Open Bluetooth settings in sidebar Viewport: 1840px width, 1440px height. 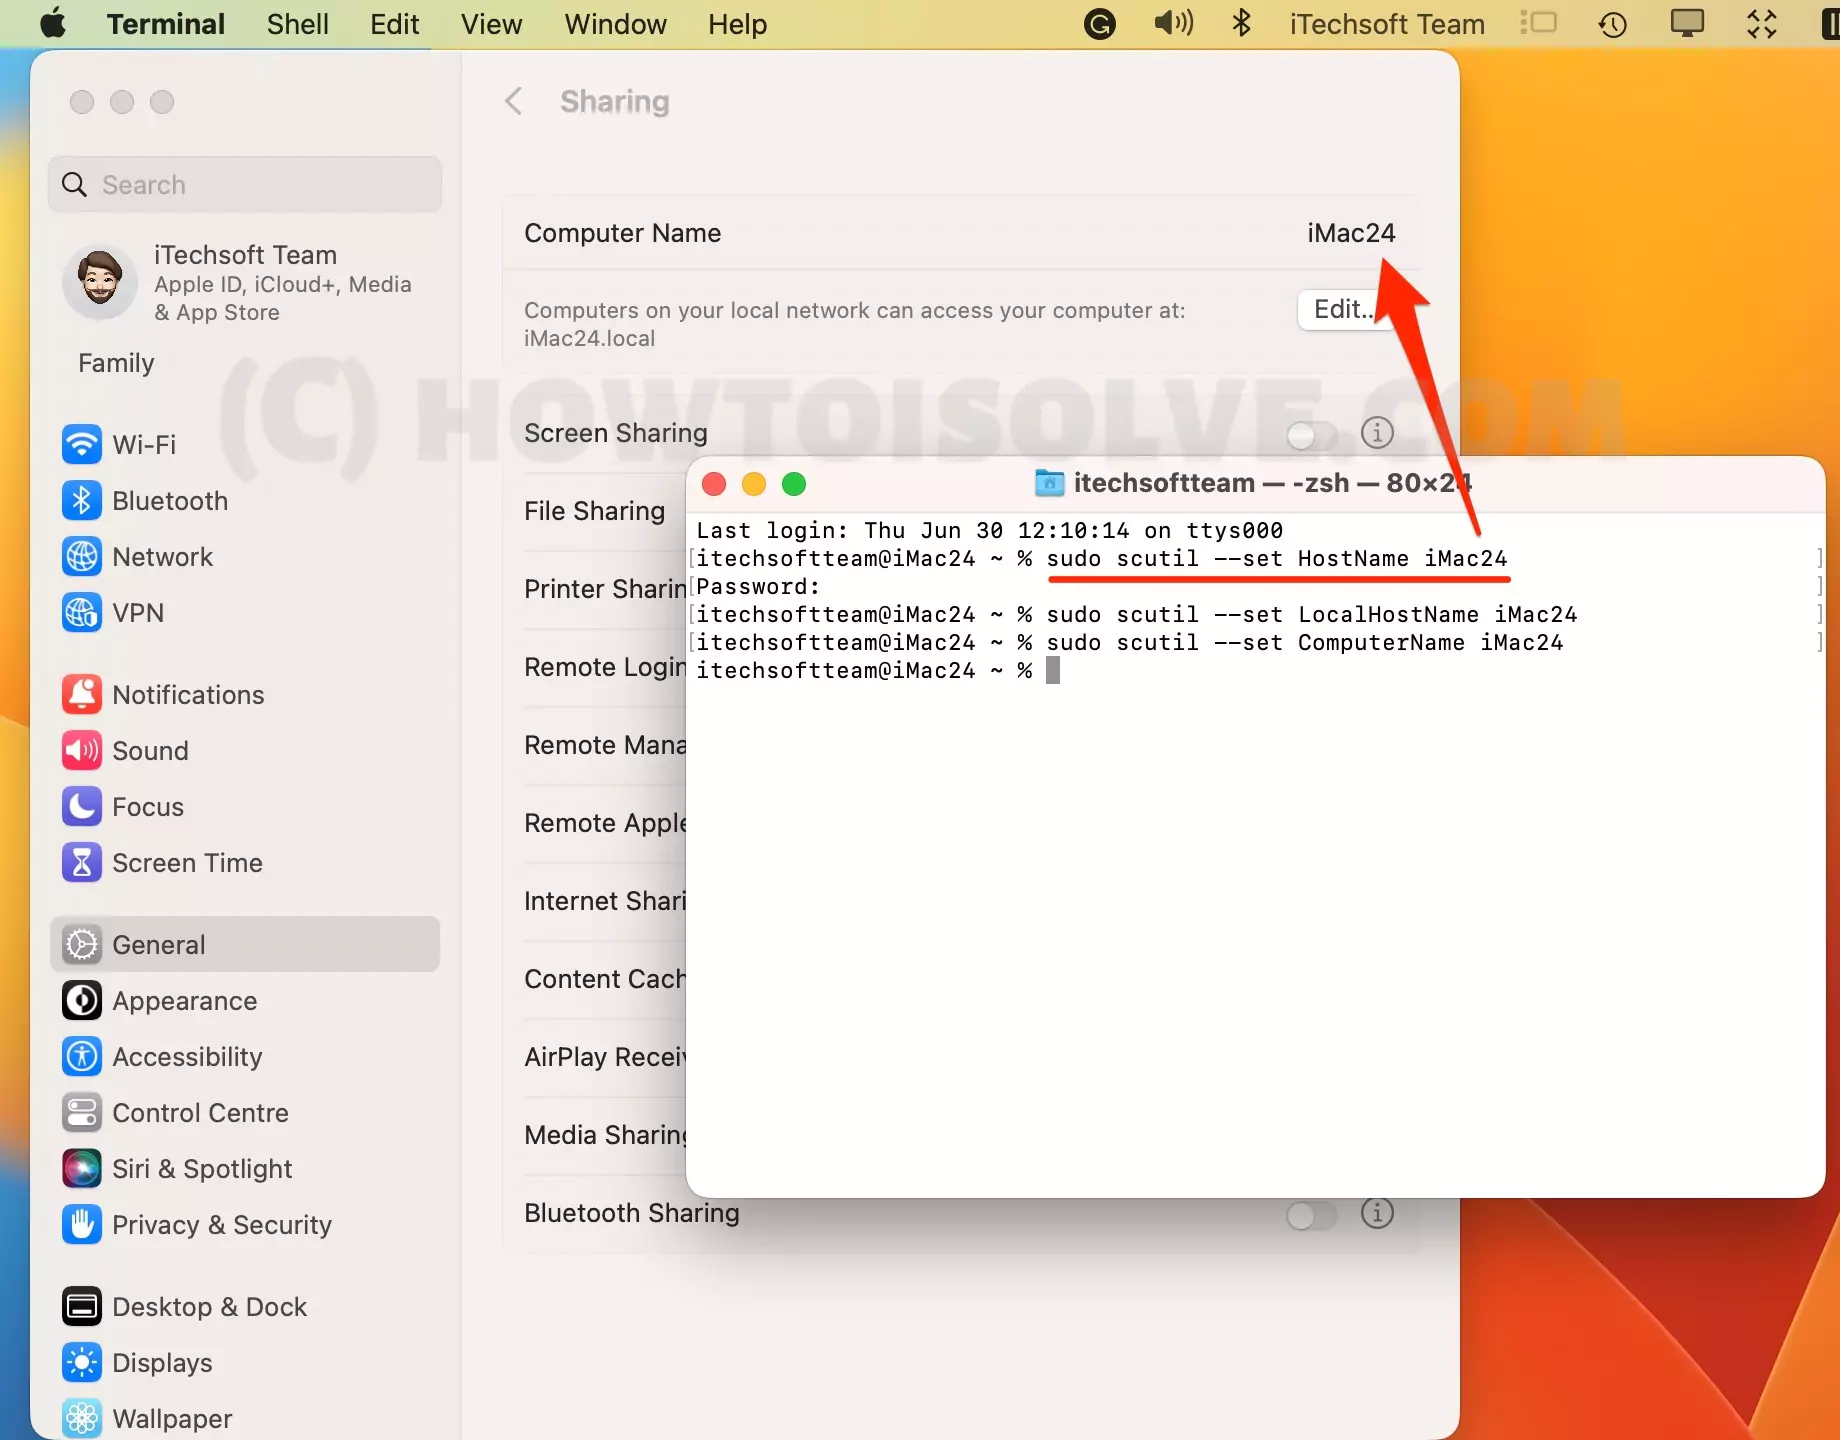245,500
